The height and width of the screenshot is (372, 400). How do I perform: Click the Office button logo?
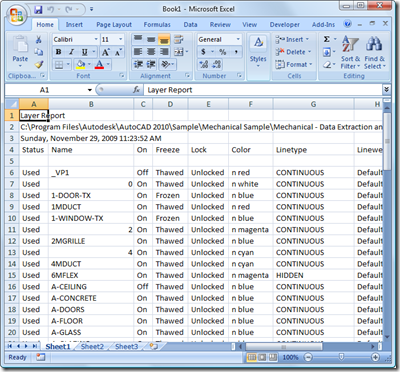point(16,15)
